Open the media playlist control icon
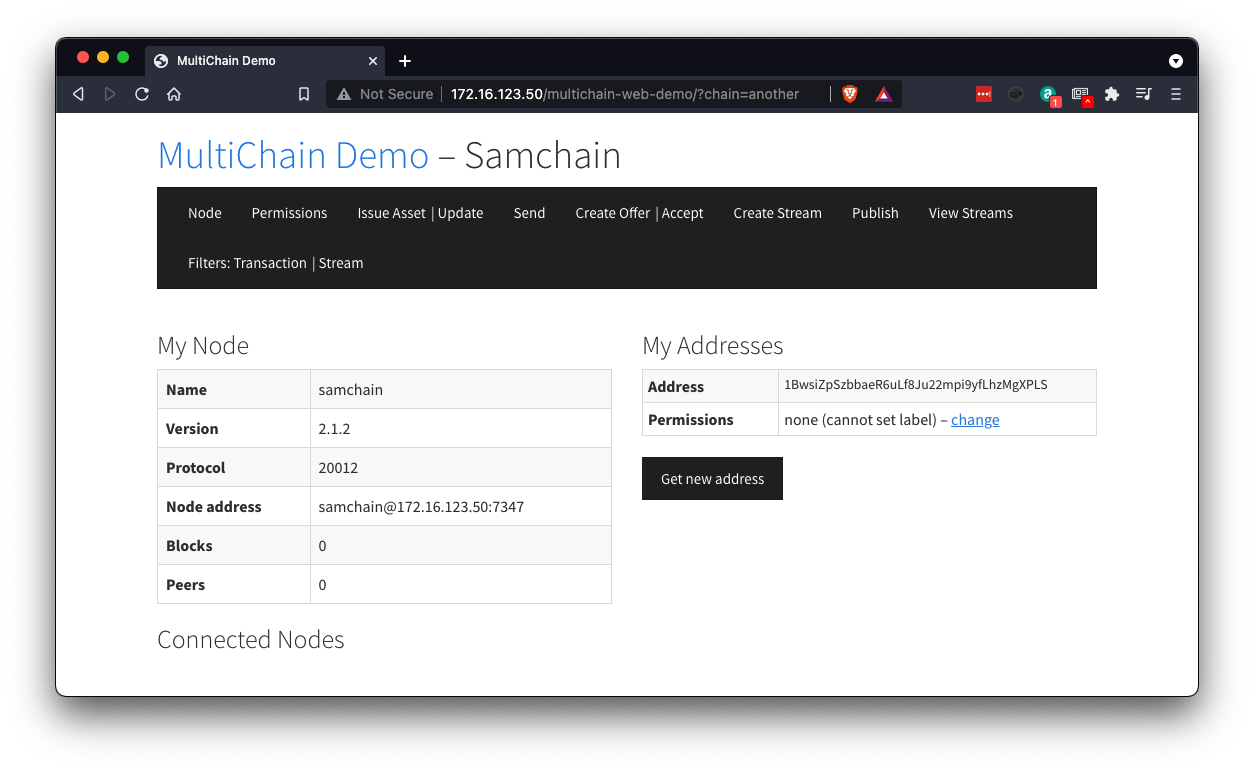 coord(1144,94)
